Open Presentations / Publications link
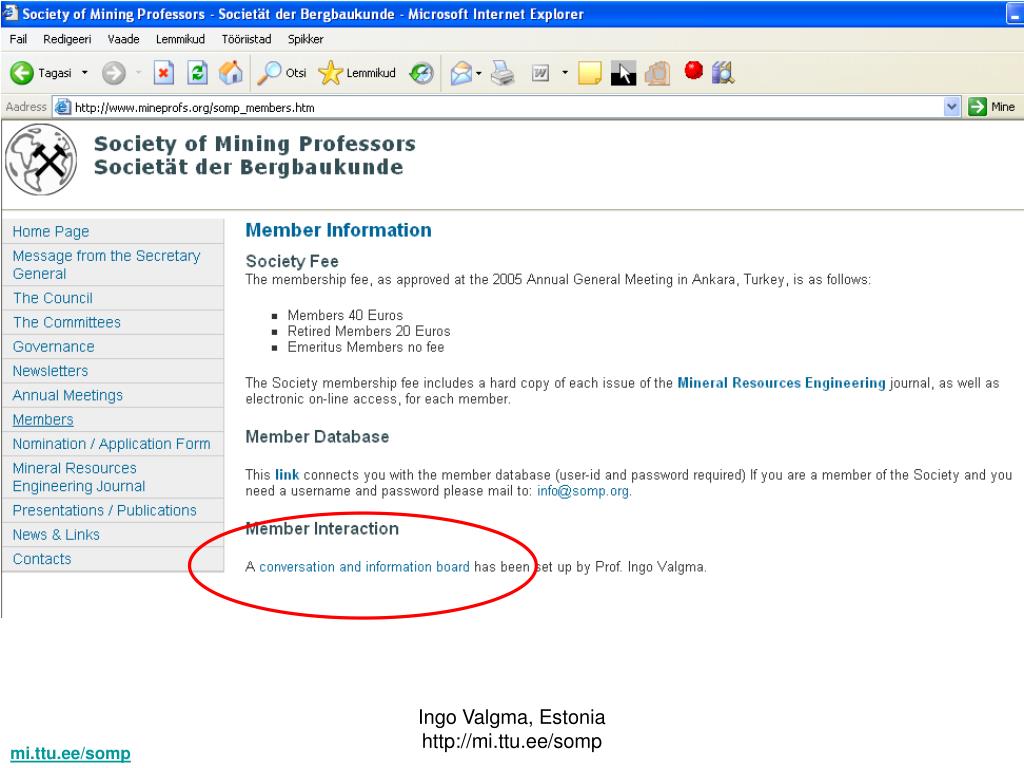This screenshot has height=768, width=1024. click(104, 511)
